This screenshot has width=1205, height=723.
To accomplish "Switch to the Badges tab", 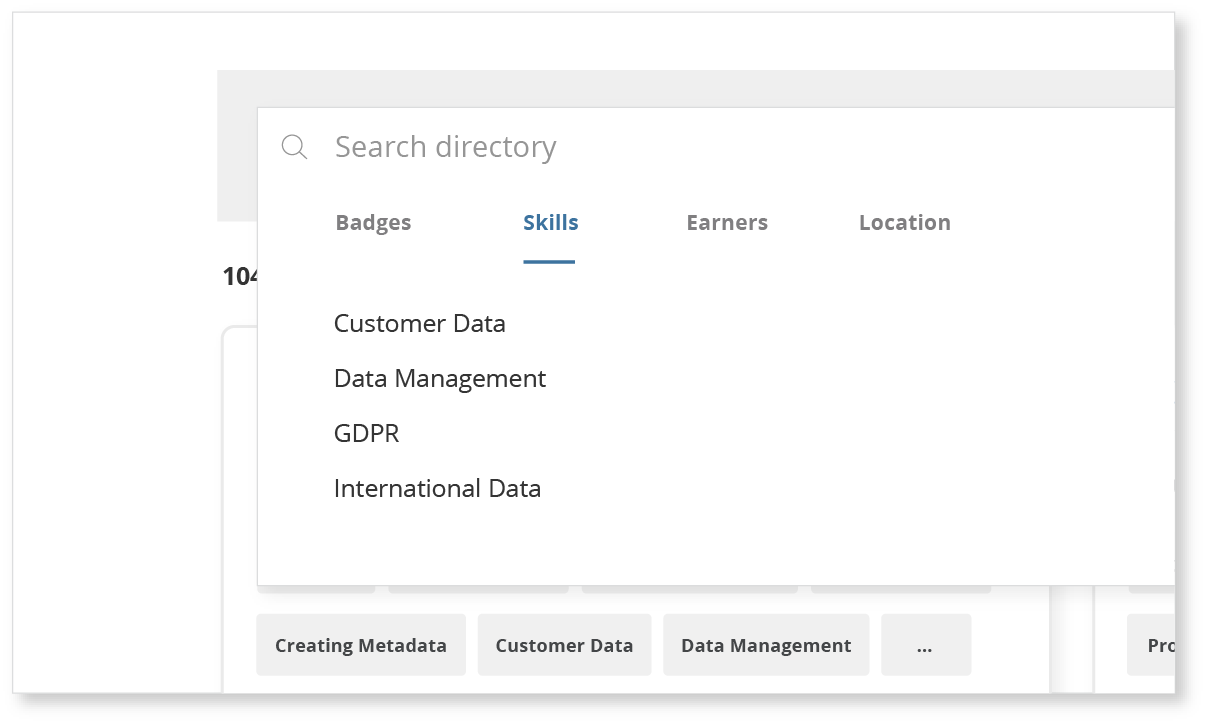I will (373, 223).
